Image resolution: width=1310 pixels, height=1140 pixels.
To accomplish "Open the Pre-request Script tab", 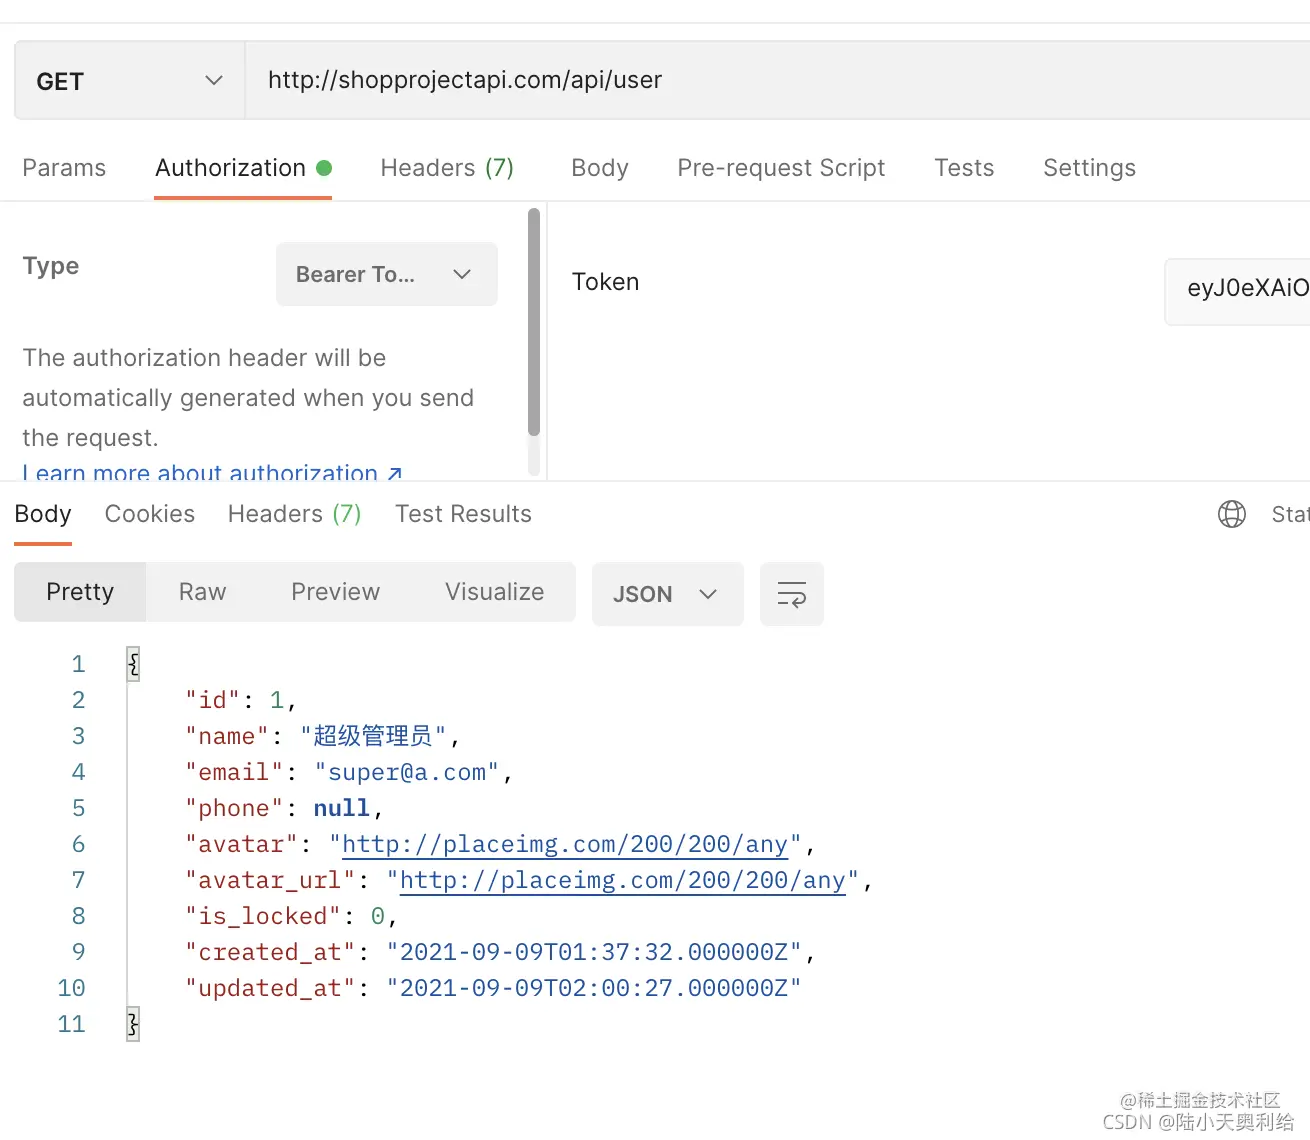I will point(781,168).
